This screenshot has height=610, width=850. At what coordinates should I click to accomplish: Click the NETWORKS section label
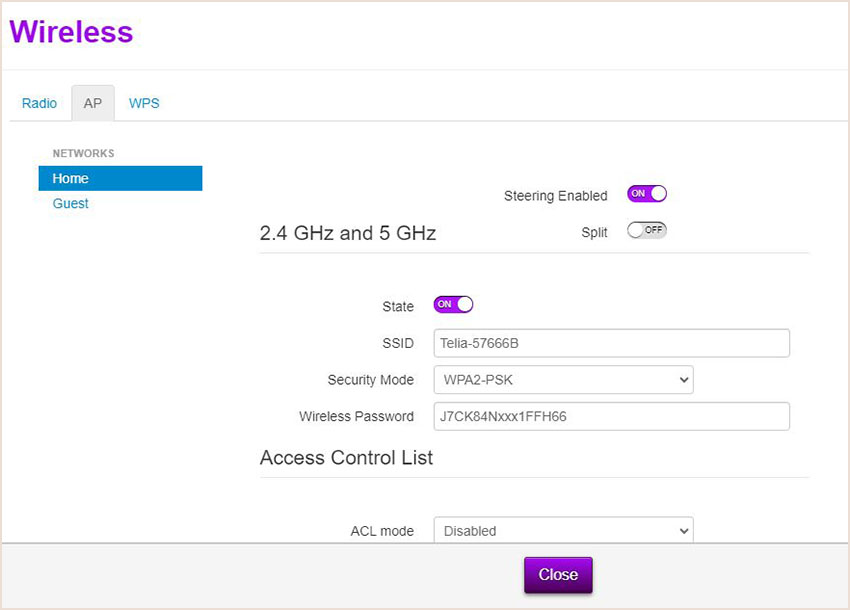[83, 153]
